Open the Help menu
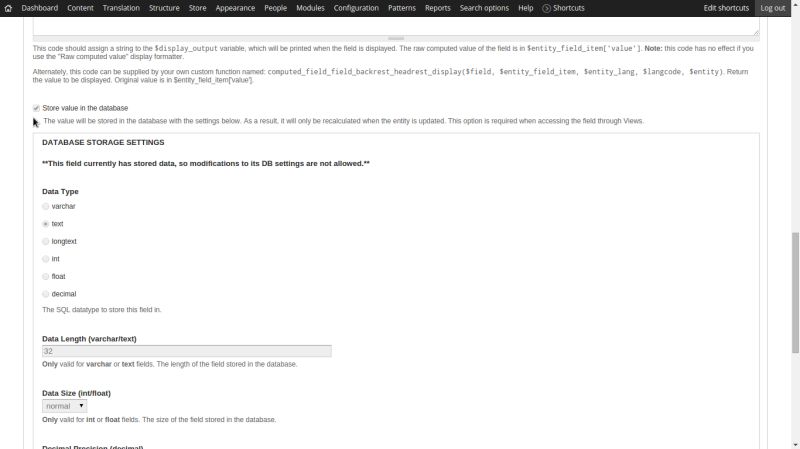This screenshot has width=800, height=449. pos(526,8)
